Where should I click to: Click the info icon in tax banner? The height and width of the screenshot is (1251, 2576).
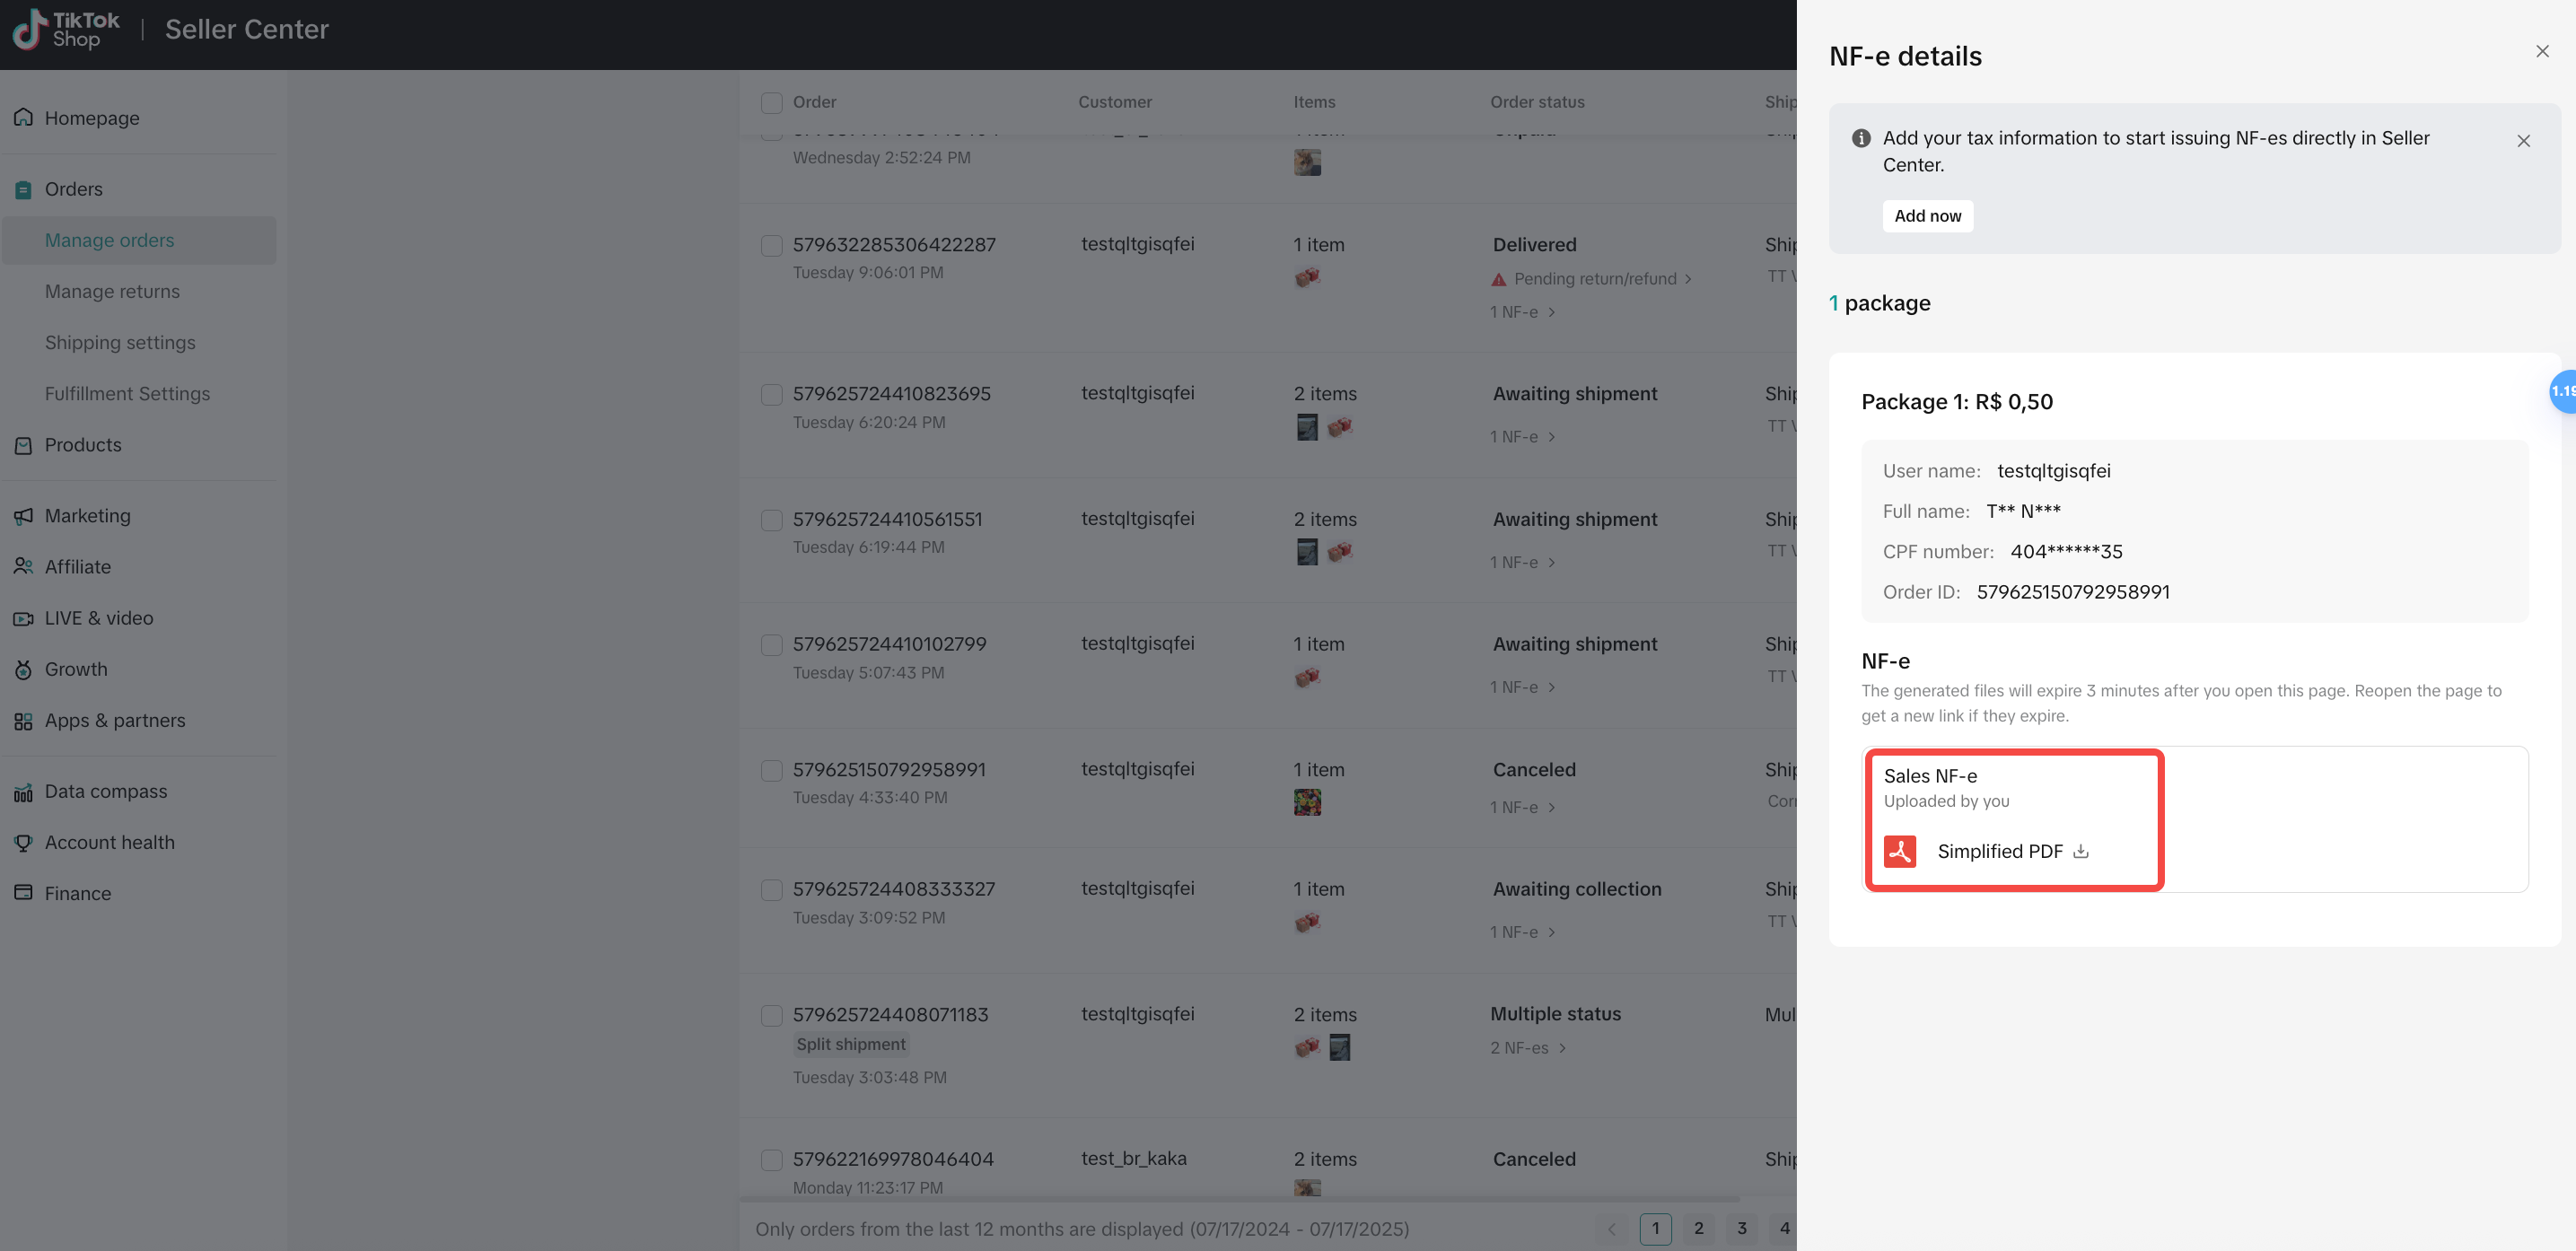1860,138
